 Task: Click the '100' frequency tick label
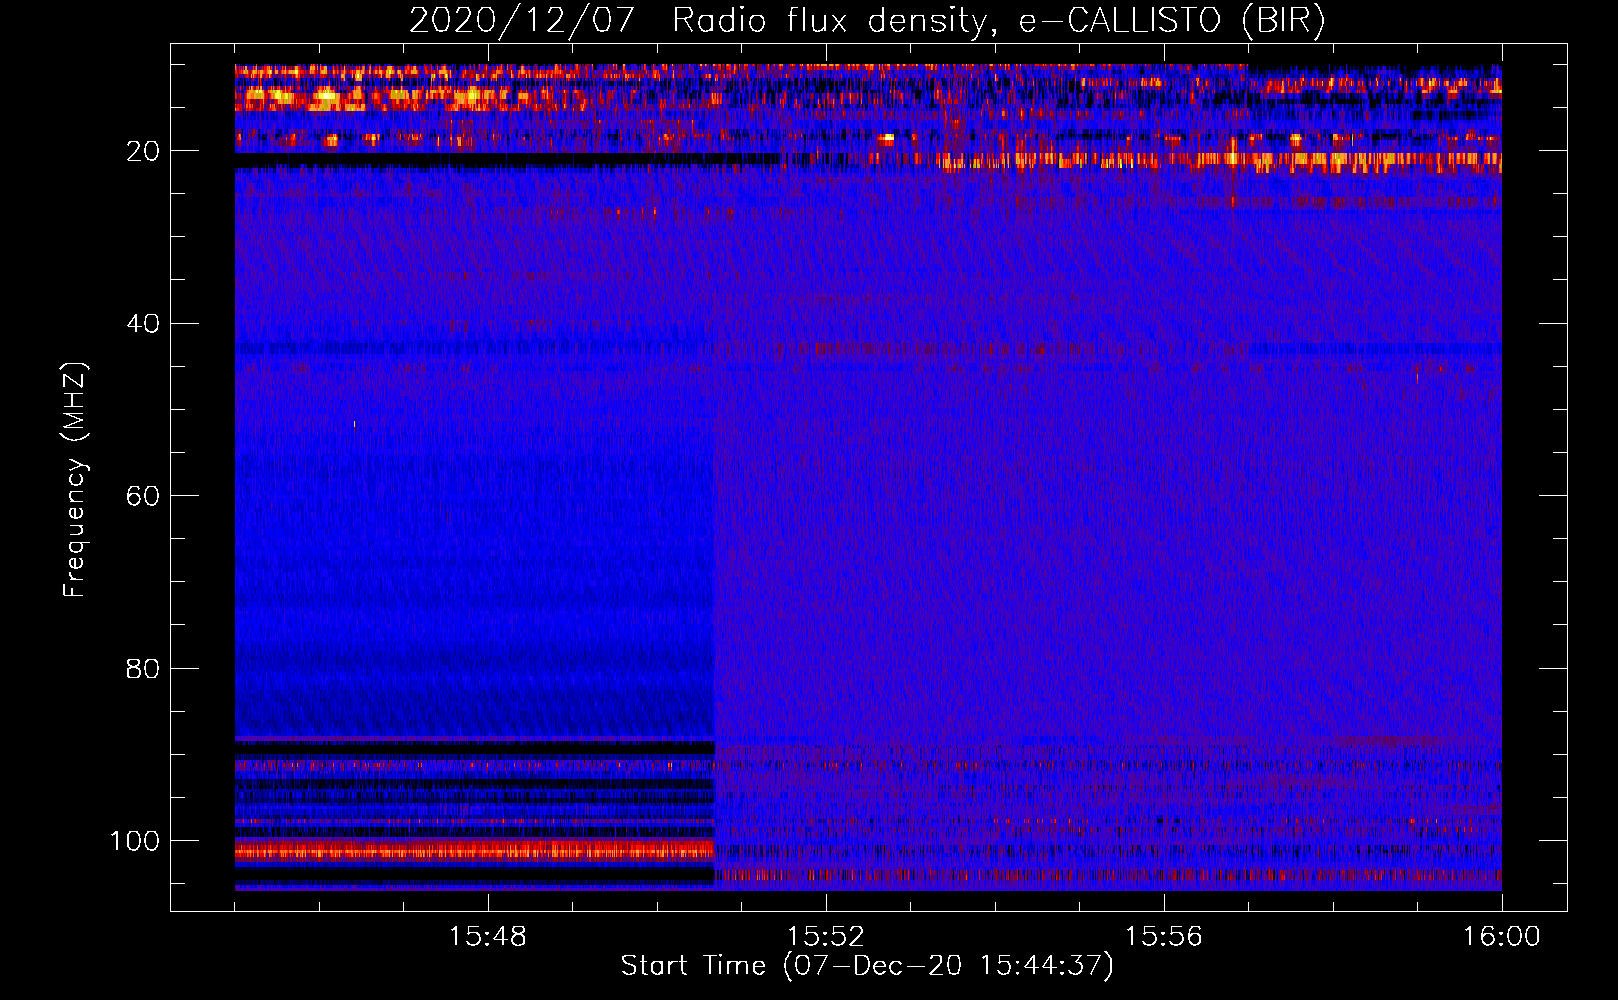135,841
